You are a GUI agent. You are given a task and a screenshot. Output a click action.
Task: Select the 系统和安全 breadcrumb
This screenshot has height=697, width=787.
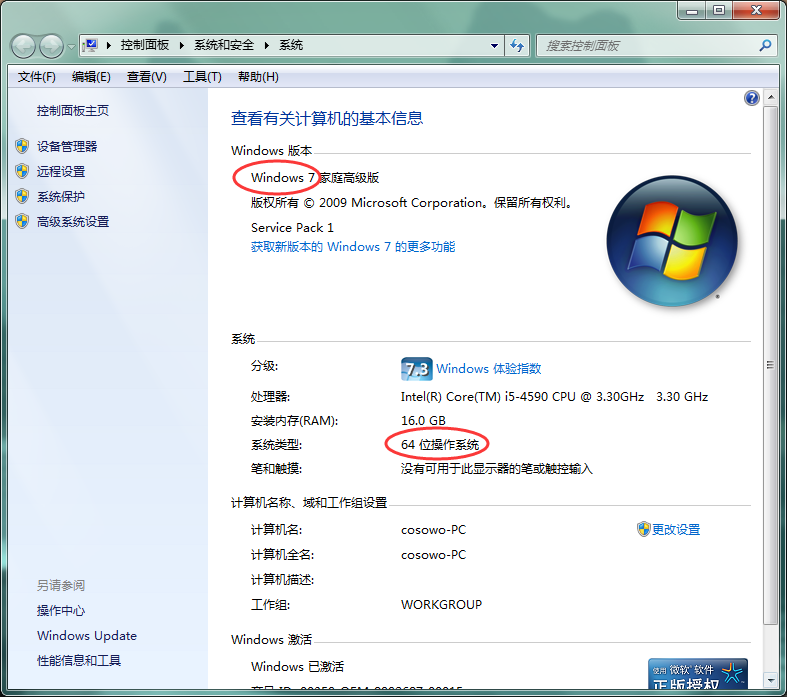point(224,45)
